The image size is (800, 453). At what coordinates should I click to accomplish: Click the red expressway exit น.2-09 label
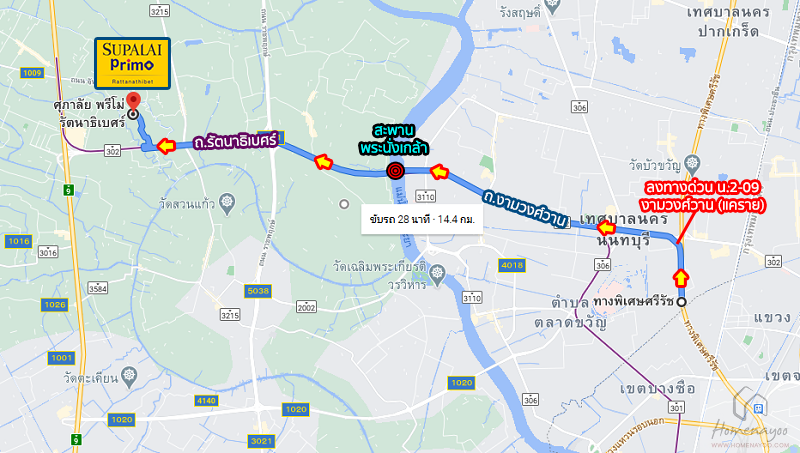pyautogui.click(x=703, y=196)
